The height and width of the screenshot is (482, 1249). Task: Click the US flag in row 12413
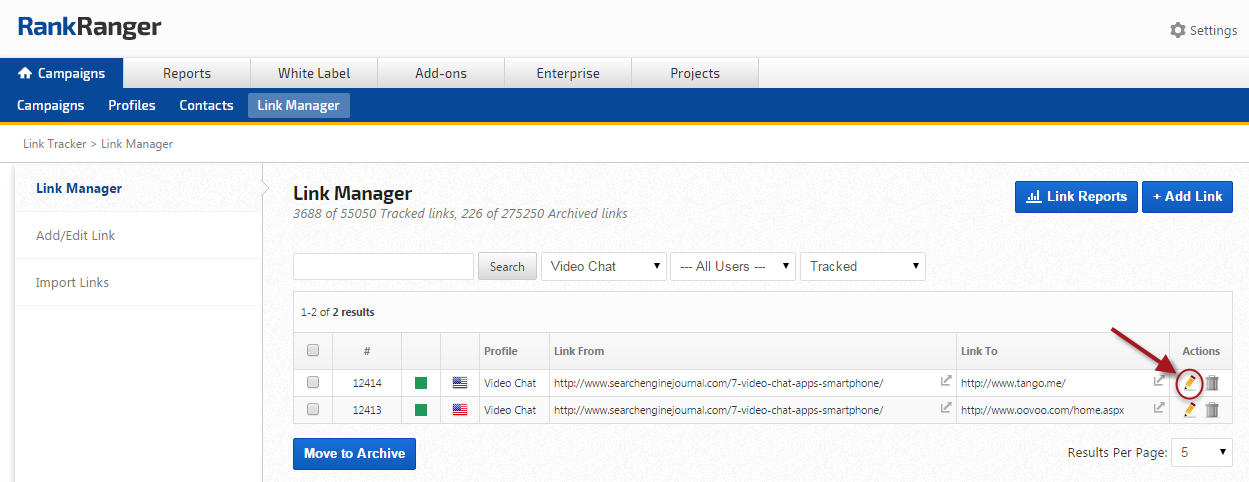click(460, 410)
